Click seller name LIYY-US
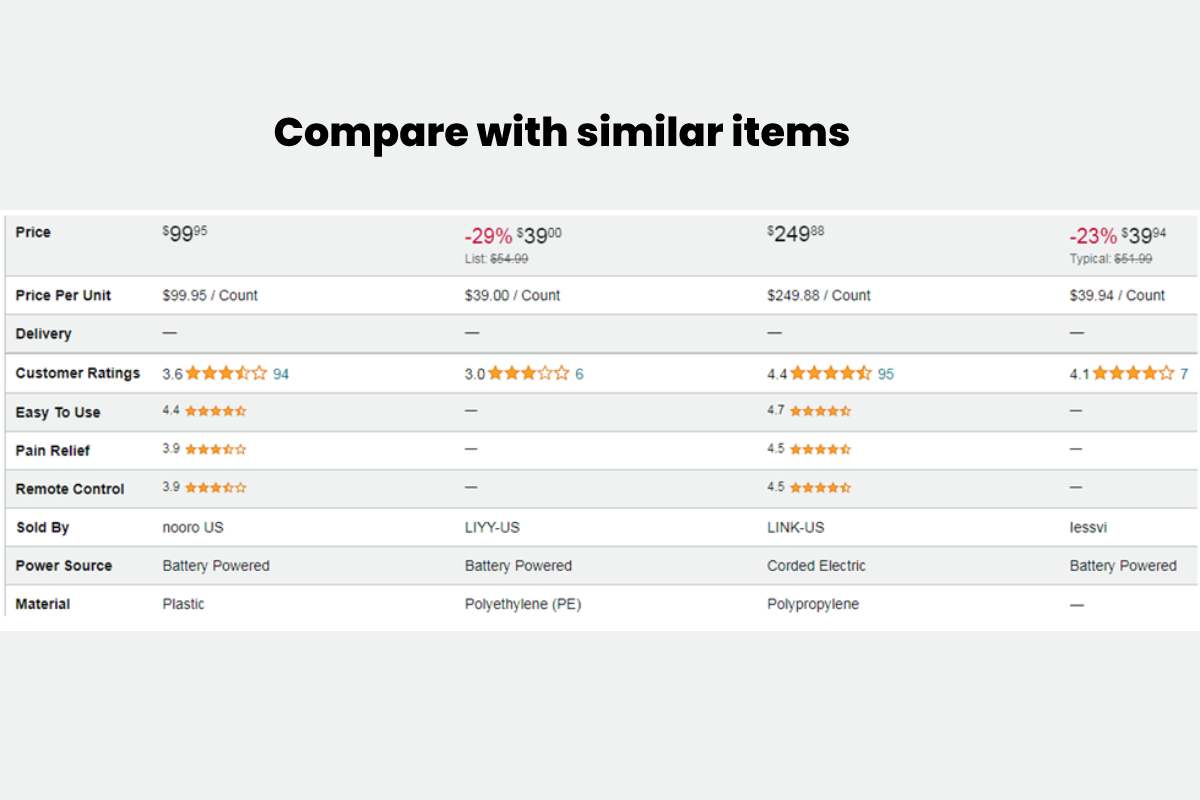 [492, 527]
